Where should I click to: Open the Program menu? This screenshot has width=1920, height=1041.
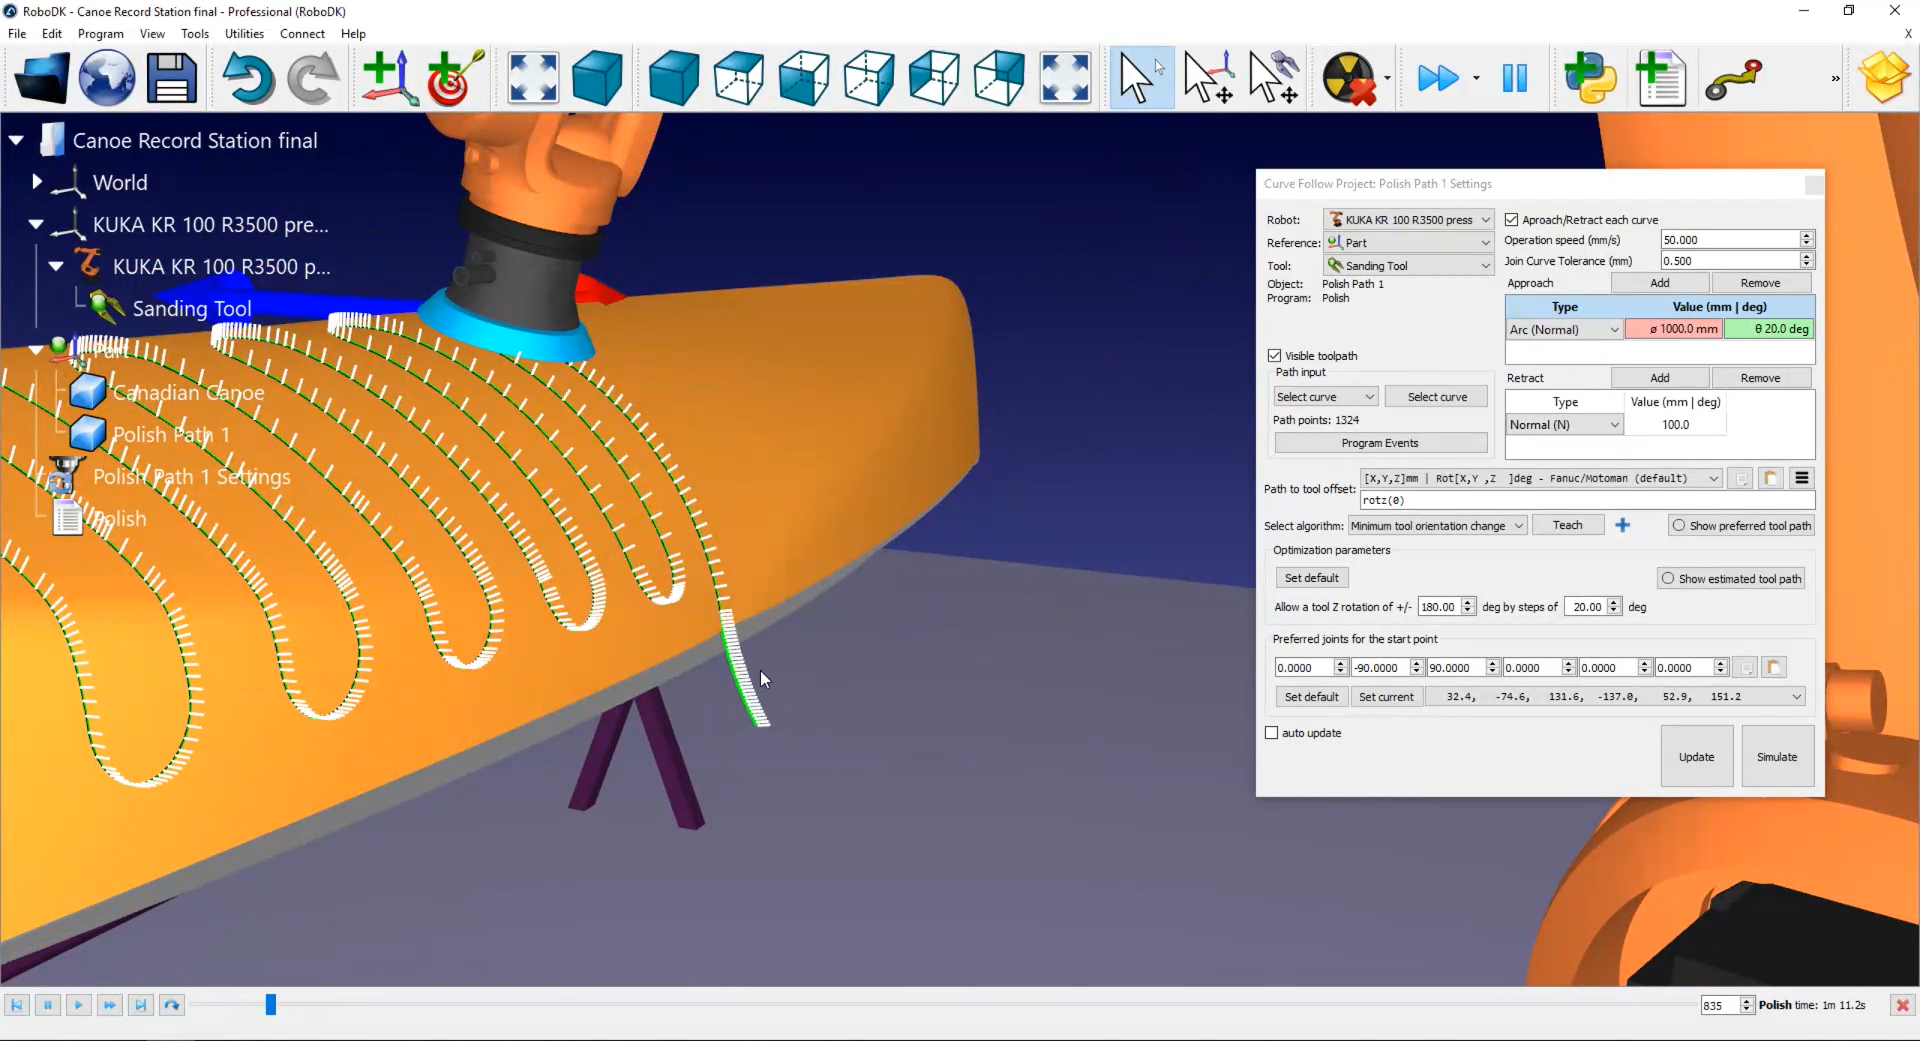[x=100, y=34]
